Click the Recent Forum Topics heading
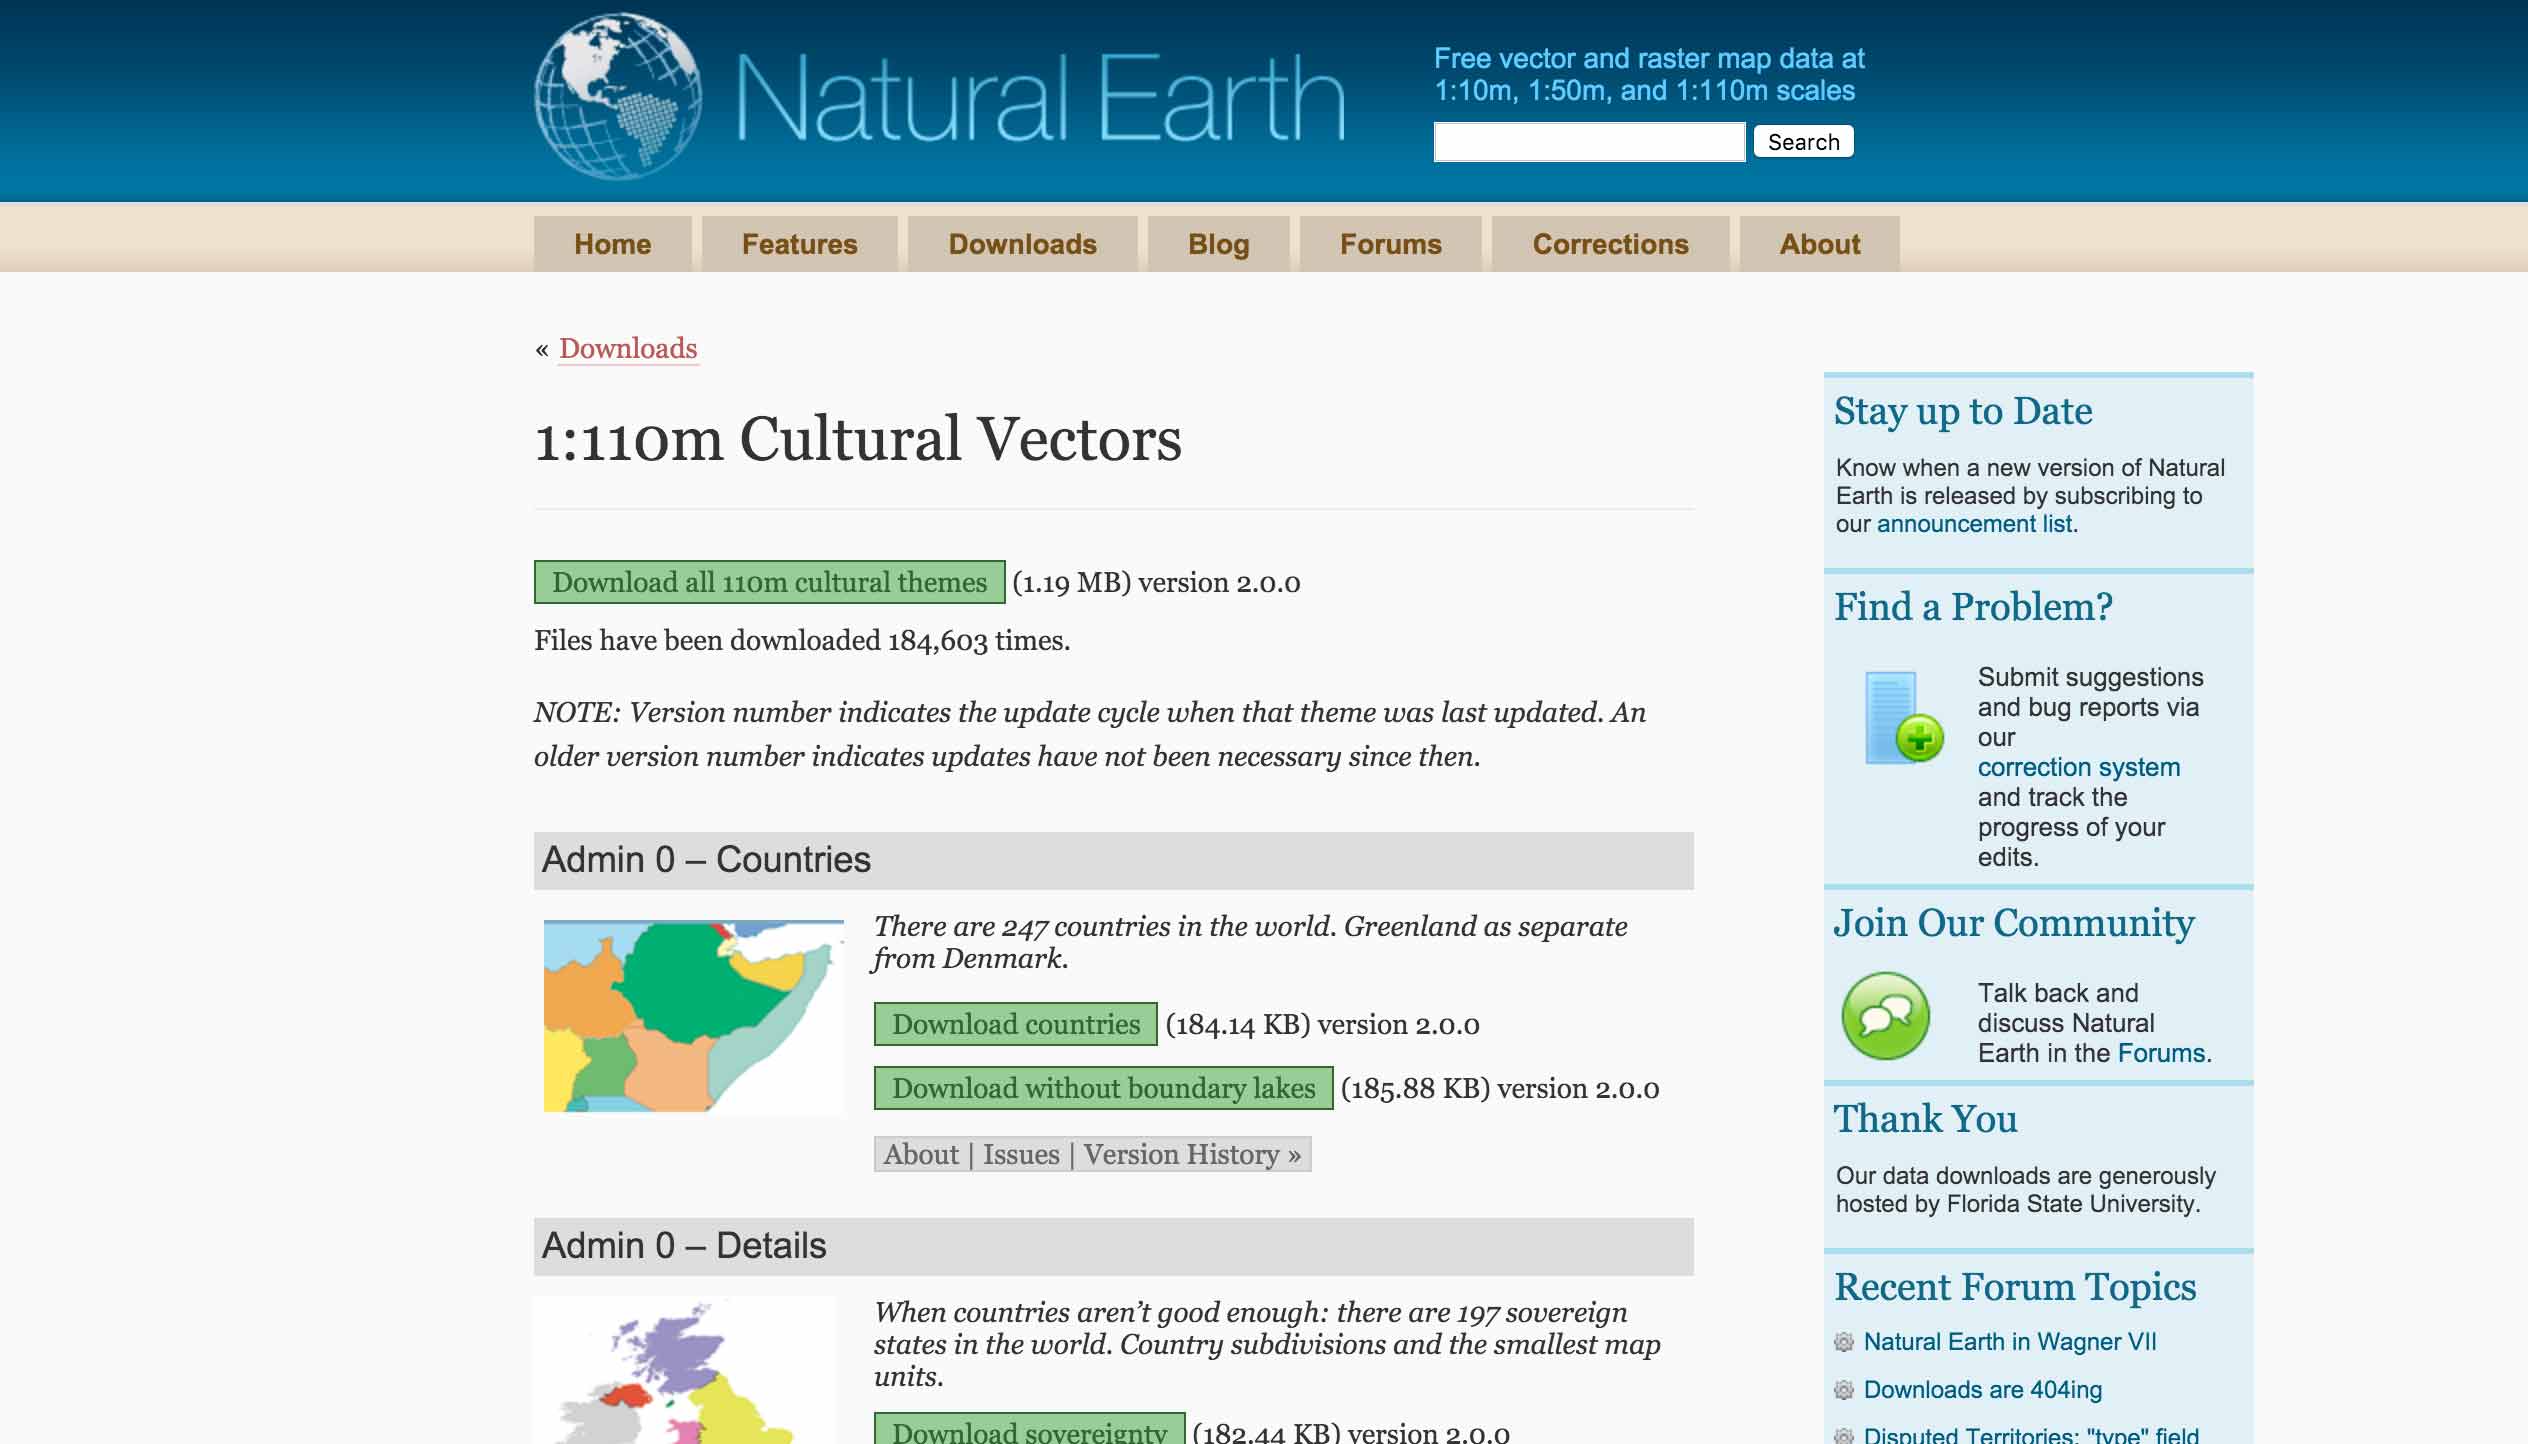 [x=2014, y=1287]
